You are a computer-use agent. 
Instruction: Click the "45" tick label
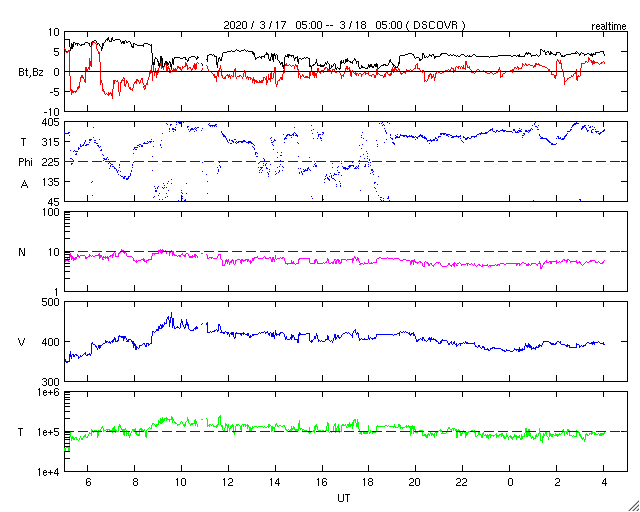pos(55,202)
